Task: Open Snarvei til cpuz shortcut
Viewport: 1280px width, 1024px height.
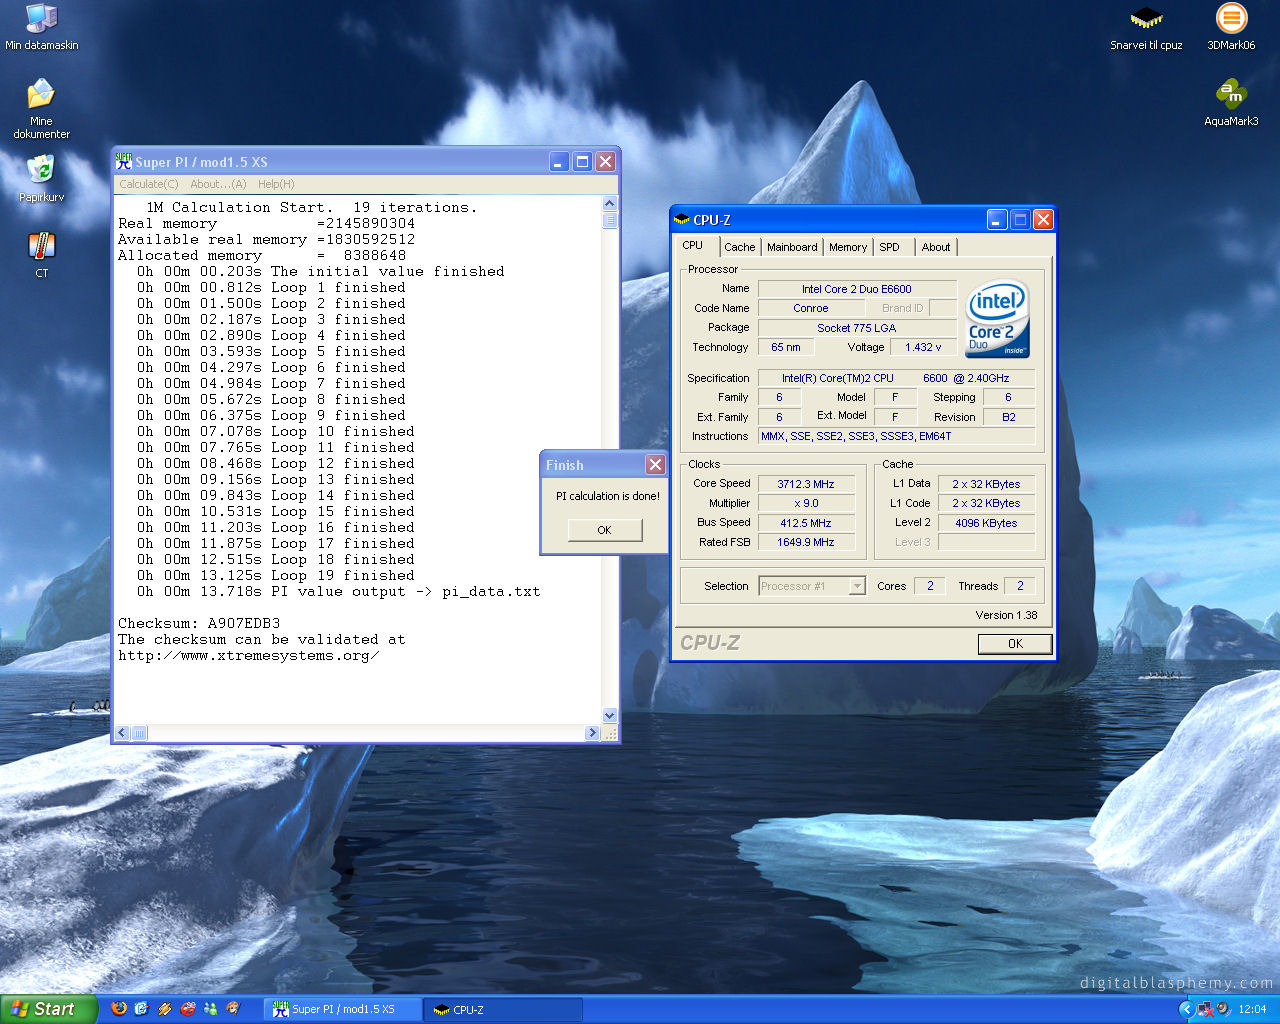Action: point(1146,18)
